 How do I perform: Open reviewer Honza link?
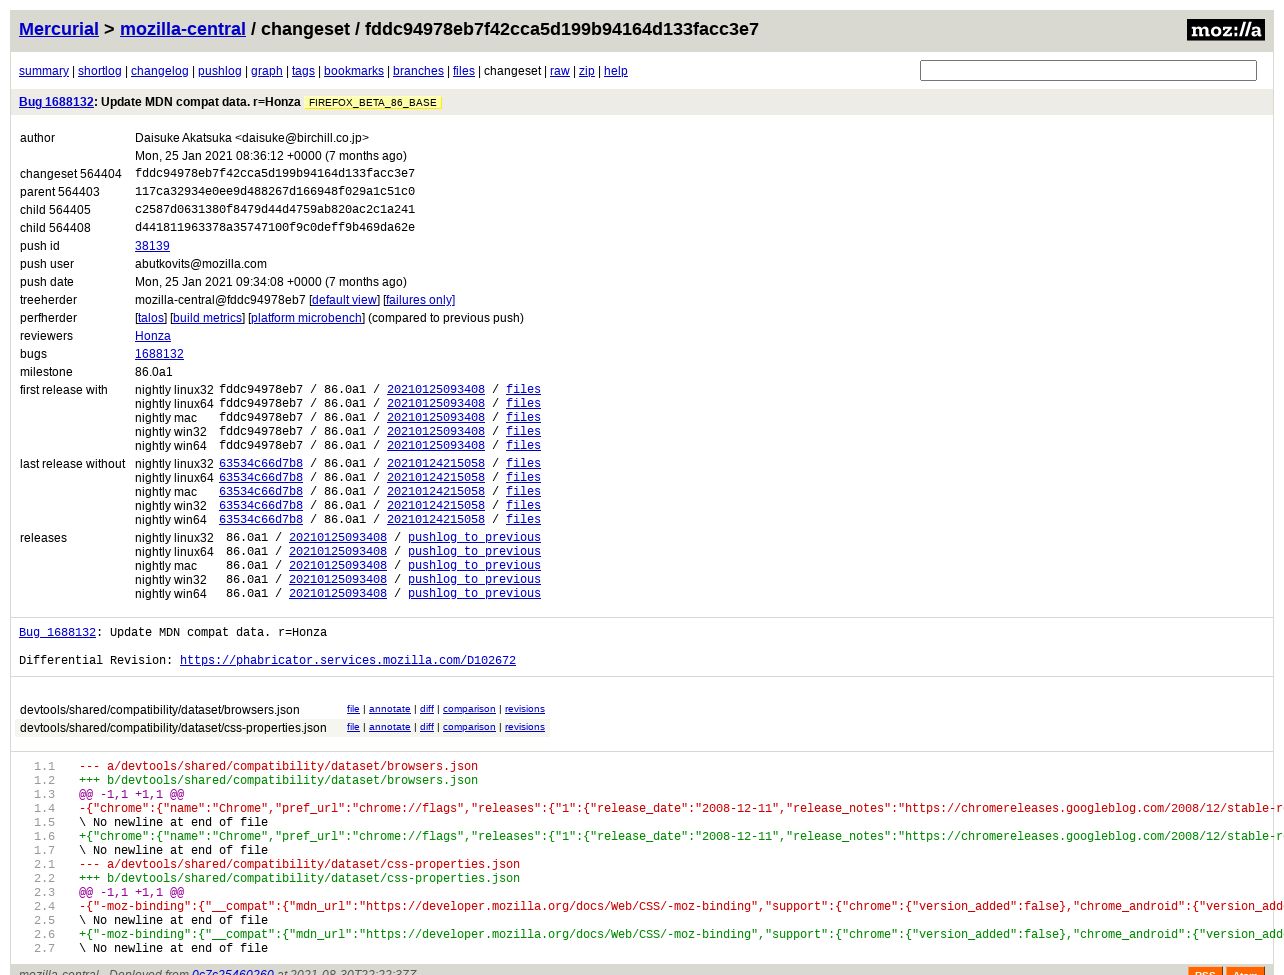pyautogui.click(x=153, y=336)
